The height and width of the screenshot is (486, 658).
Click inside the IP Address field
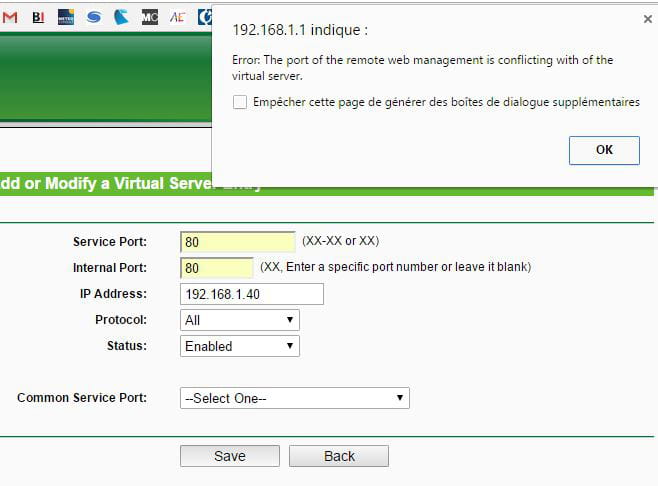pos(252,294)
